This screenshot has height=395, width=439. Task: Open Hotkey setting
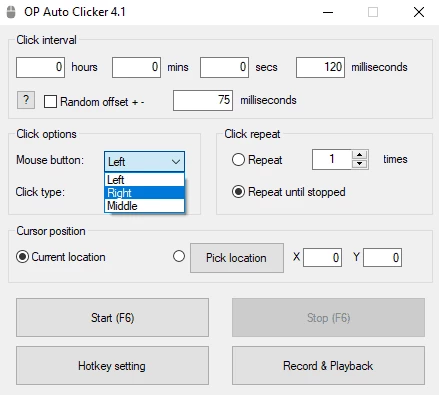point(112,366)
